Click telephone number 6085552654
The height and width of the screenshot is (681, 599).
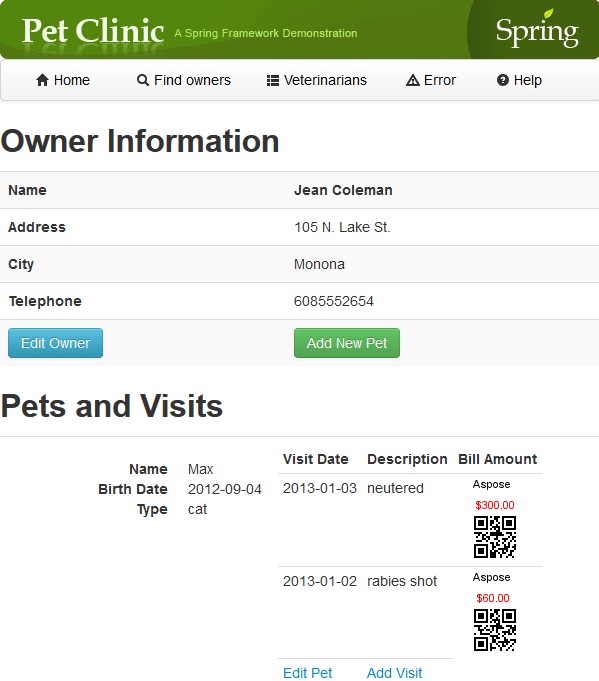tap(334, 301)
